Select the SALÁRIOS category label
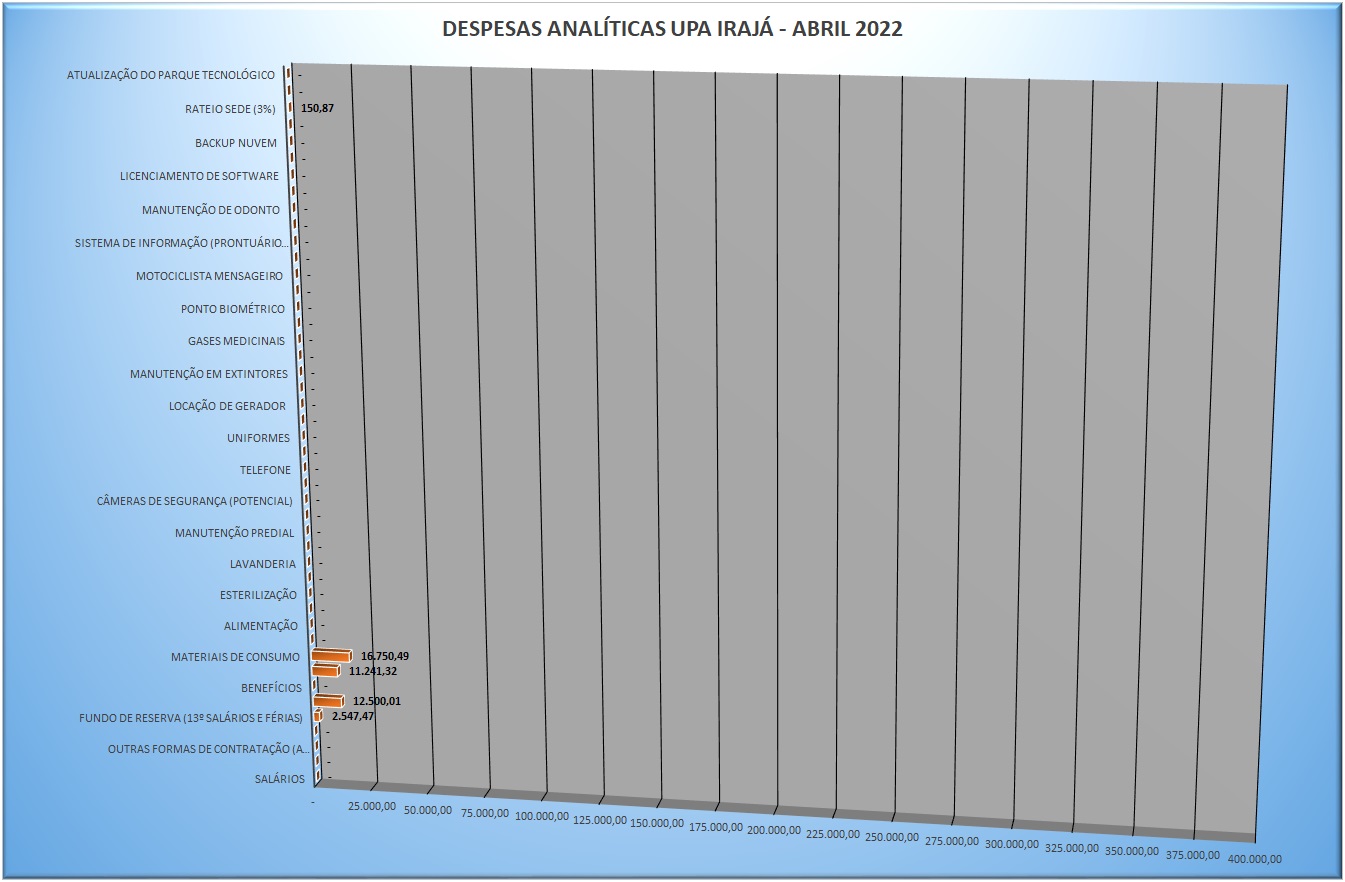This screenshot has width=1345, height=882. point(280,779)
